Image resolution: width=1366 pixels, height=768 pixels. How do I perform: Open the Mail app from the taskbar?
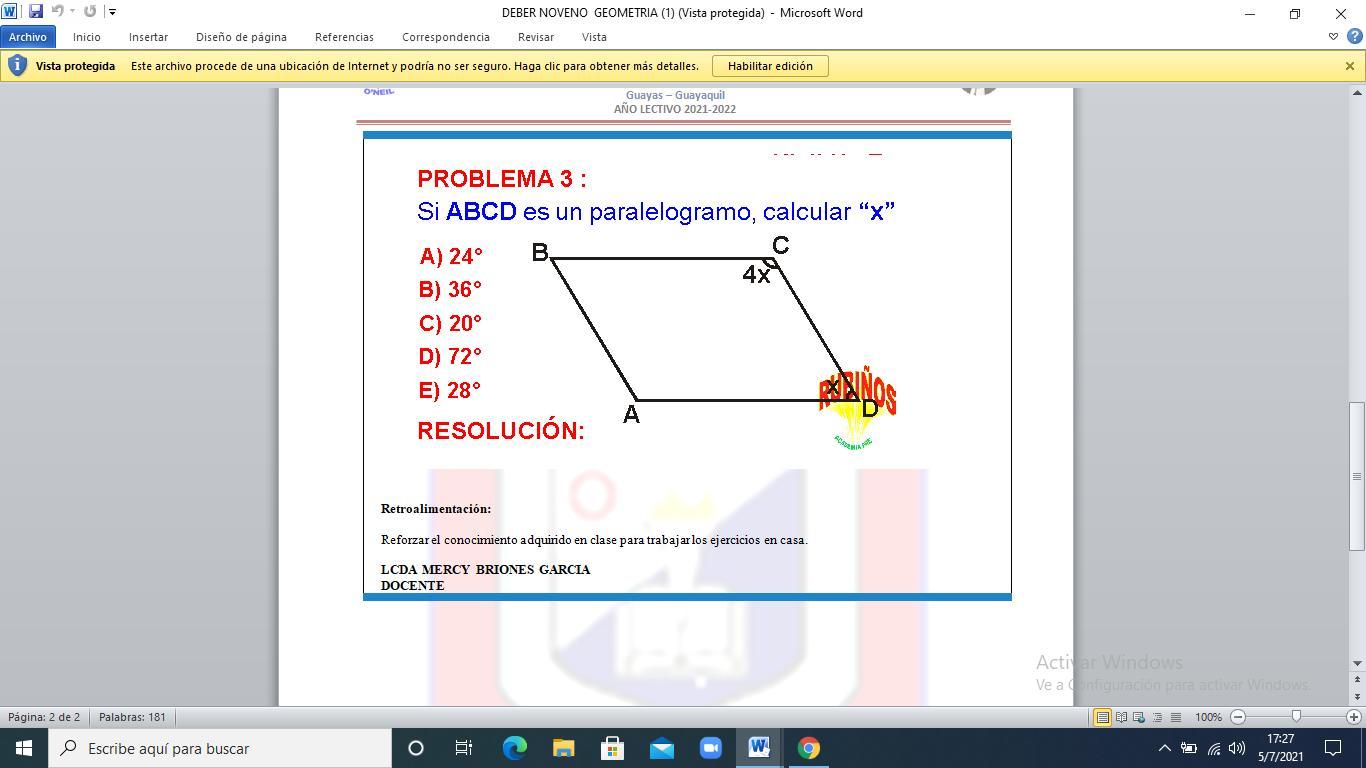661,748
